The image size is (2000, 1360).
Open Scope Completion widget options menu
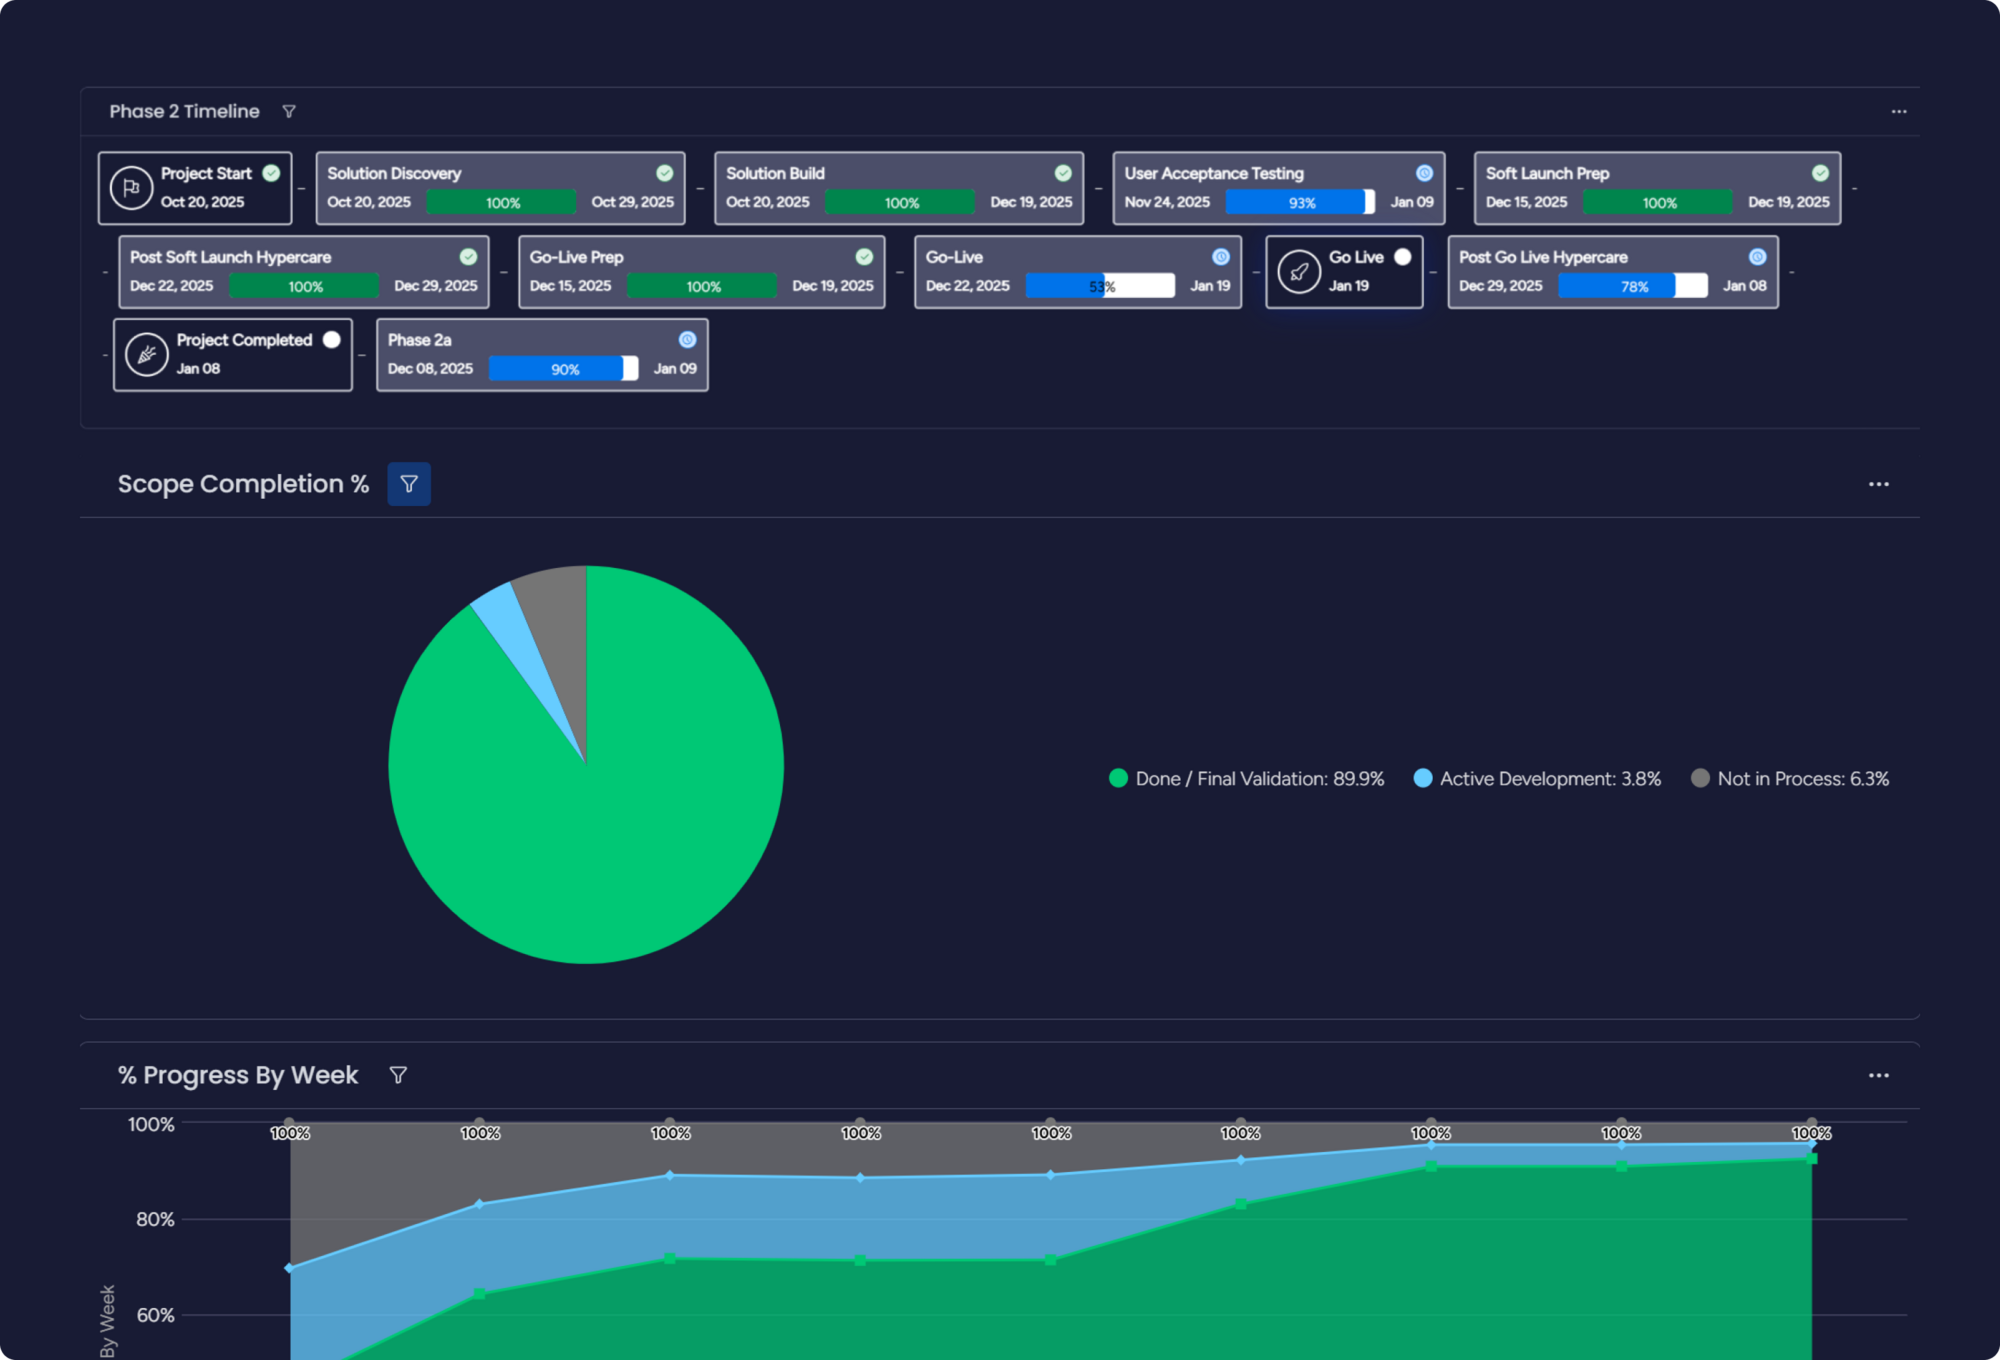tap(1878, 484)
